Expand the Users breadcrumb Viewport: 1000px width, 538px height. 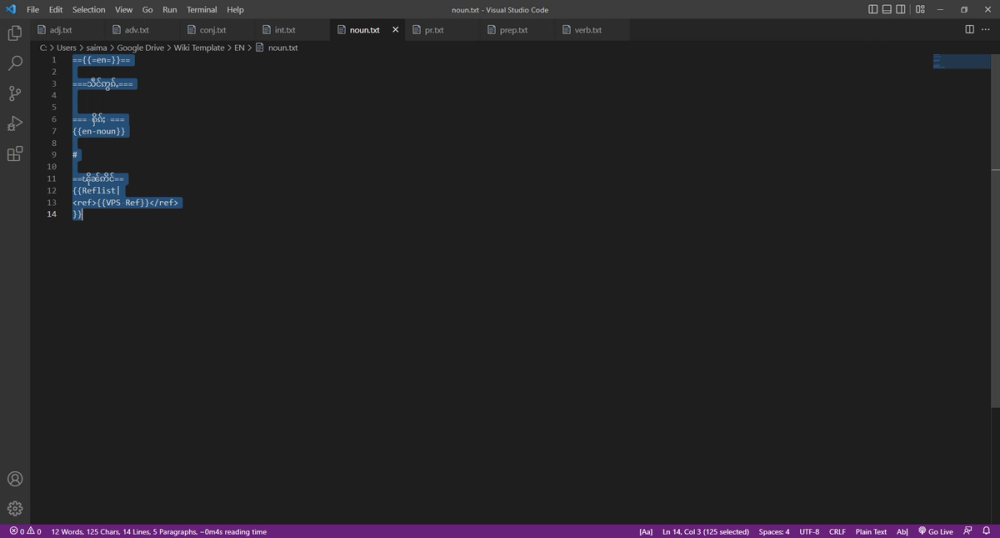tap(66, 47)
